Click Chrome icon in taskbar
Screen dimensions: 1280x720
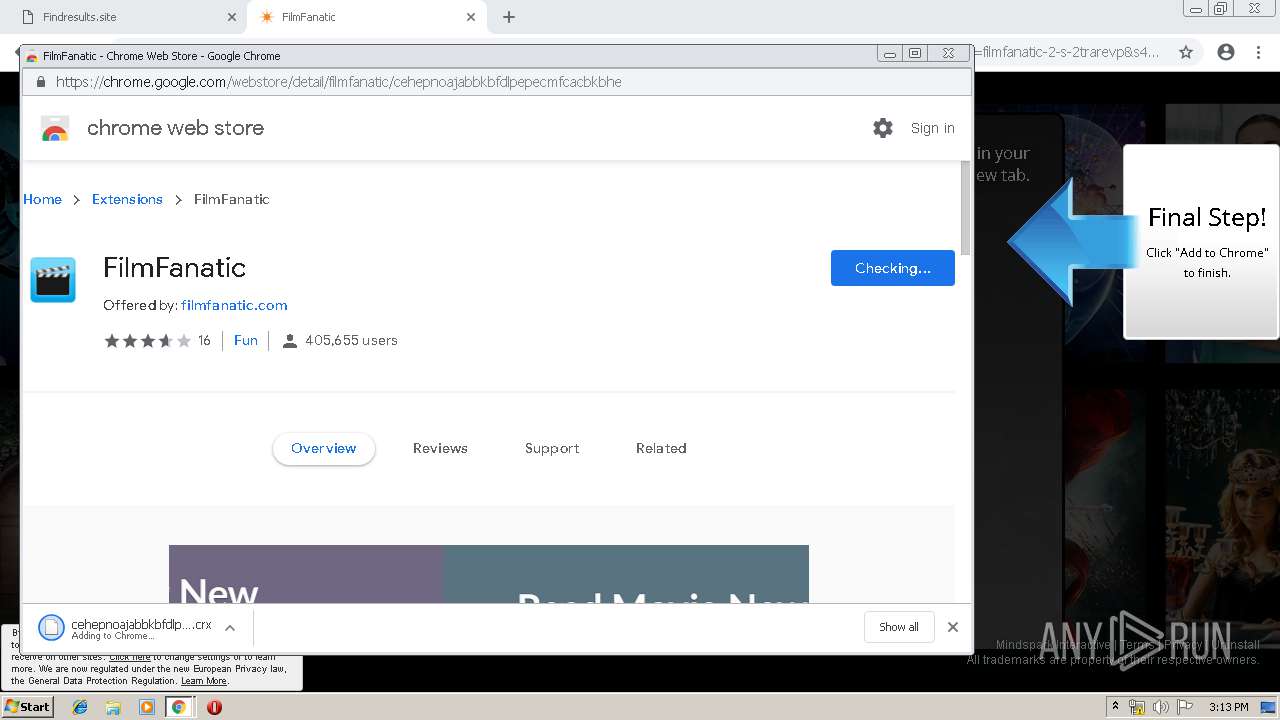(178, 707)
